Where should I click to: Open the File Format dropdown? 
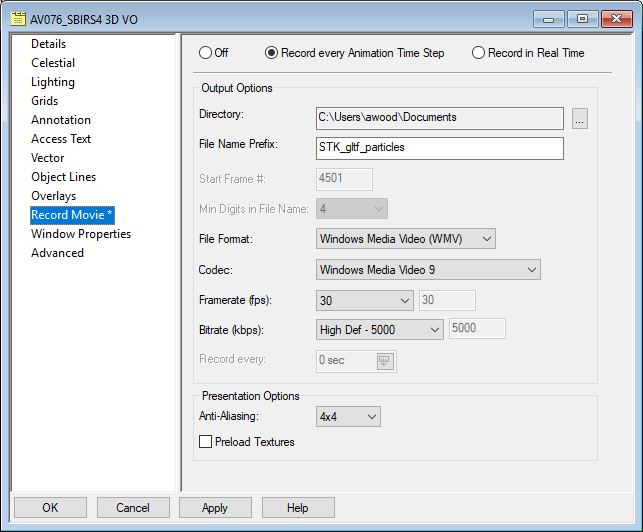pos(405,239)
